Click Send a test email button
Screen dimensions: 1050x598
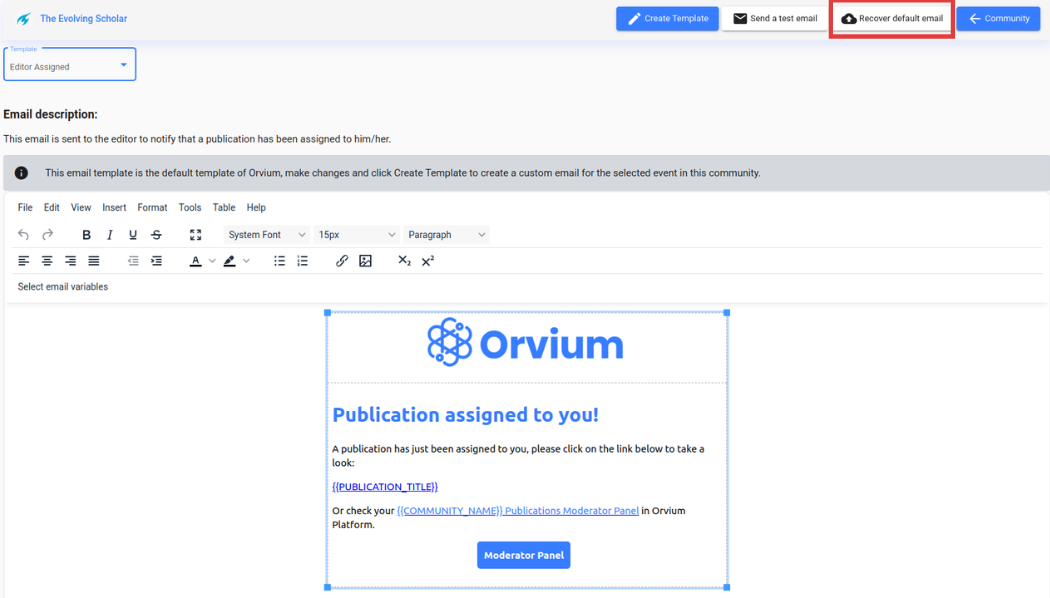pos(775,19)
